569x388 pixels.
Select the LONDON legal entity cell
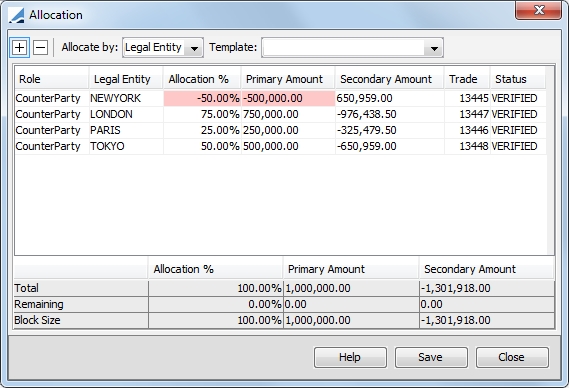coord(126,114)
